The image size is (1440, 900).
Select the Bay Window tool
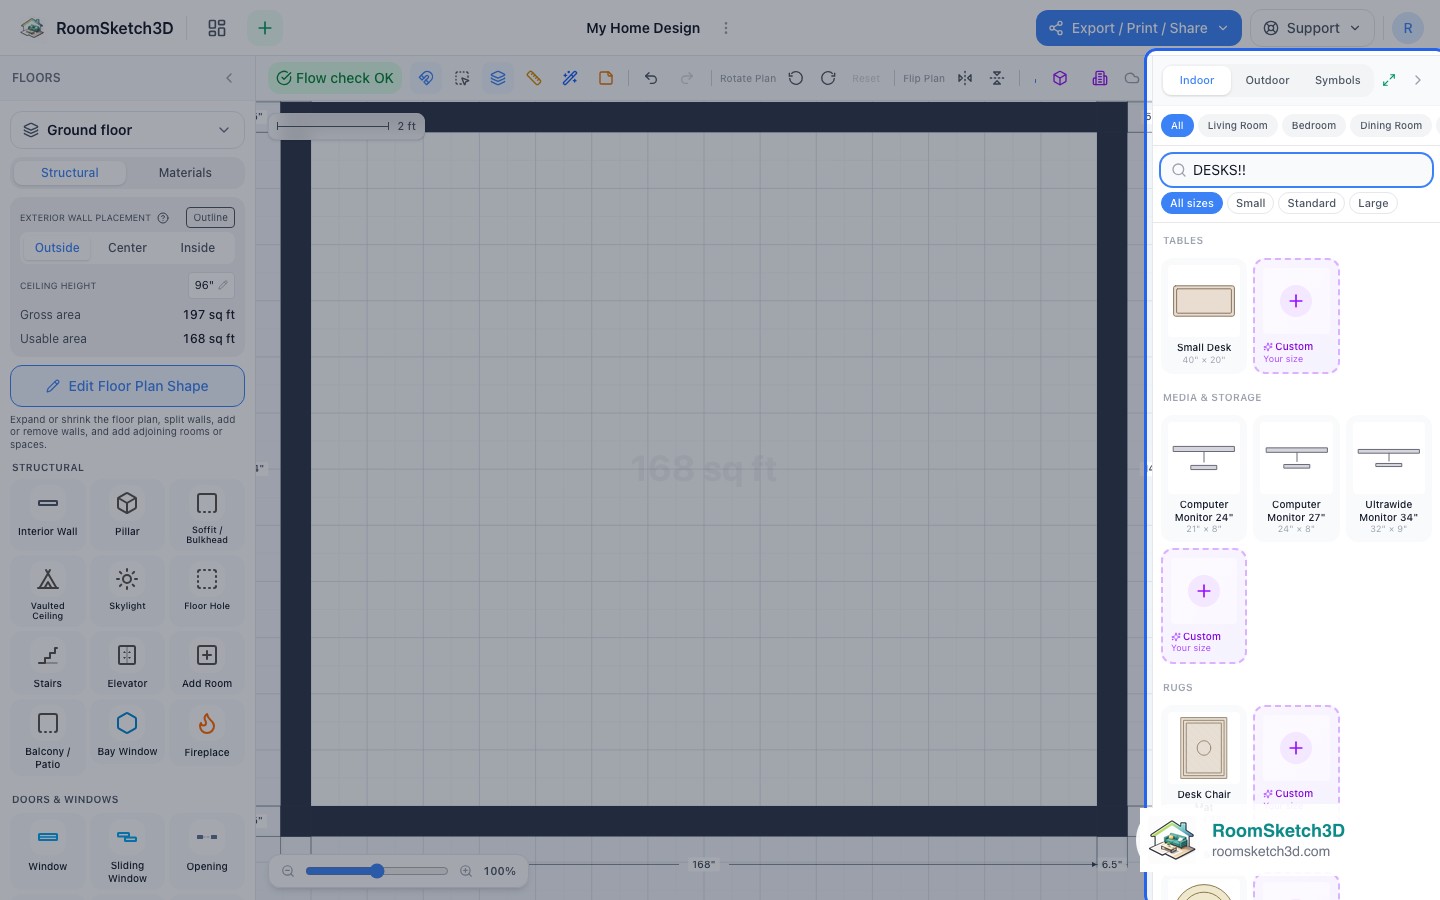coord(127,738)
